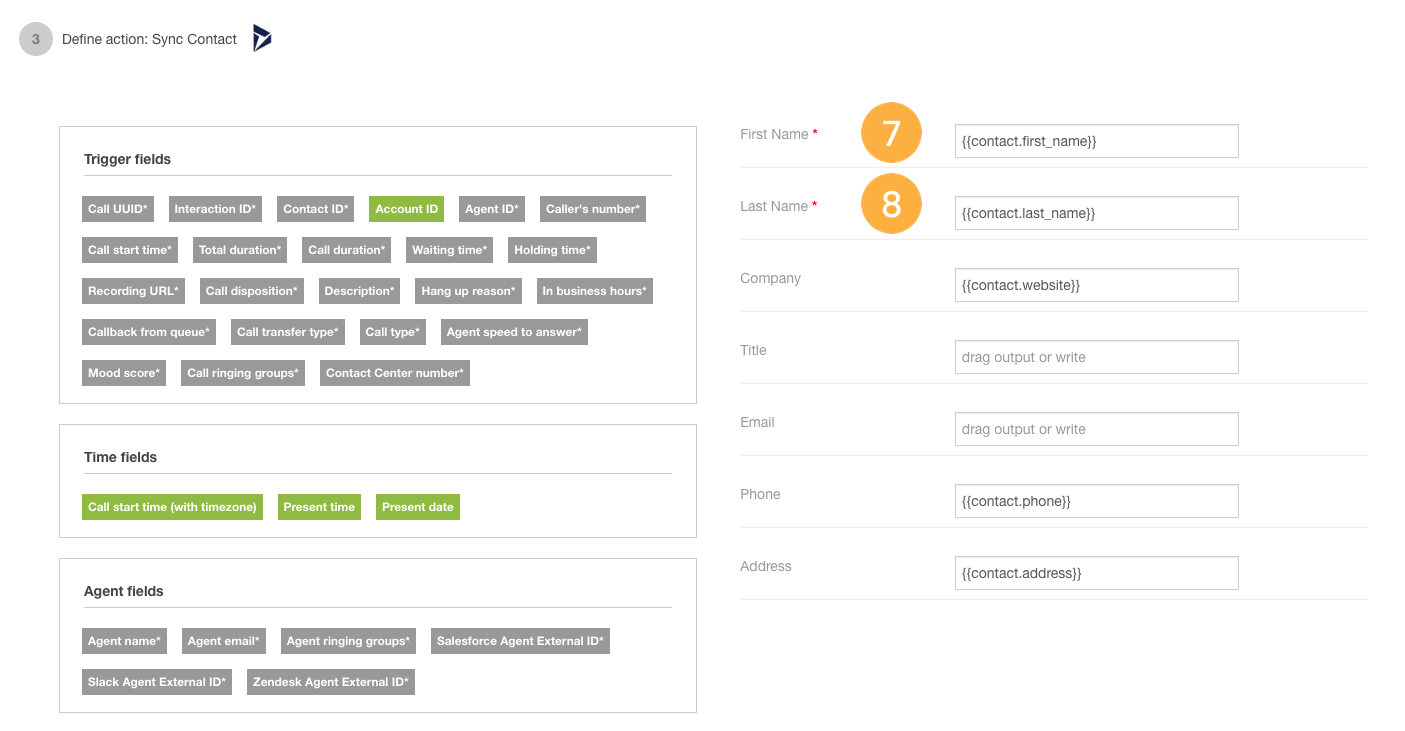Click the Present date time field tag

pyautogui.click(x=418, y=507)
